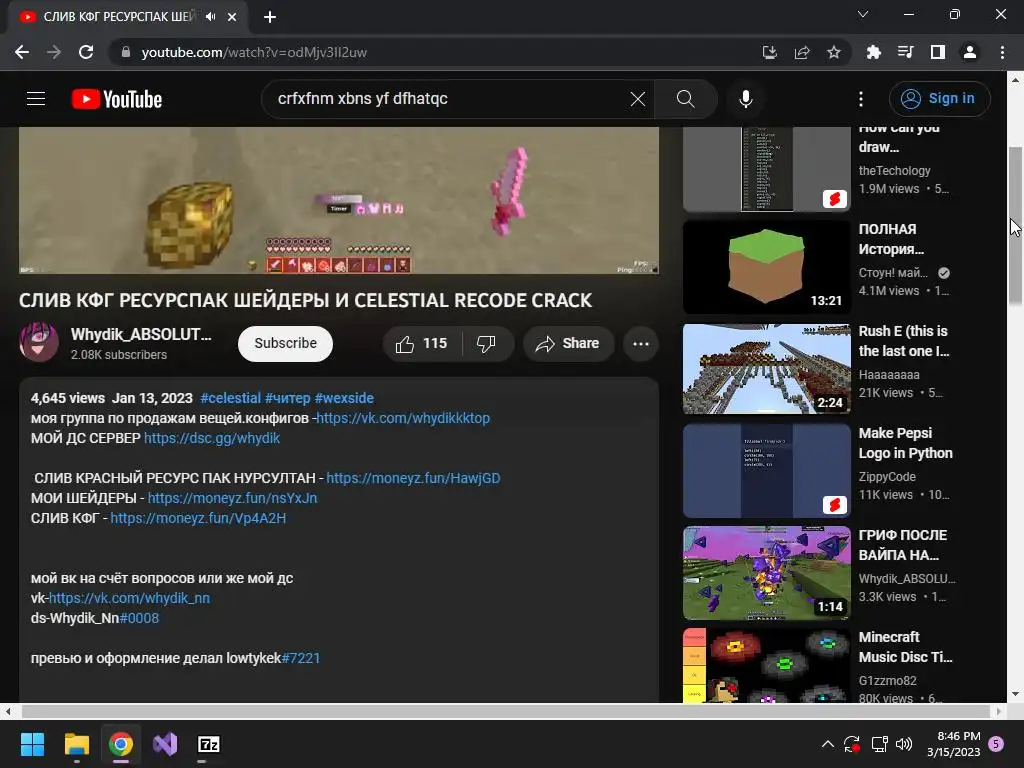Open ZippyCode channel name
Screen dimensions: 1024x768
coord(887,477)
